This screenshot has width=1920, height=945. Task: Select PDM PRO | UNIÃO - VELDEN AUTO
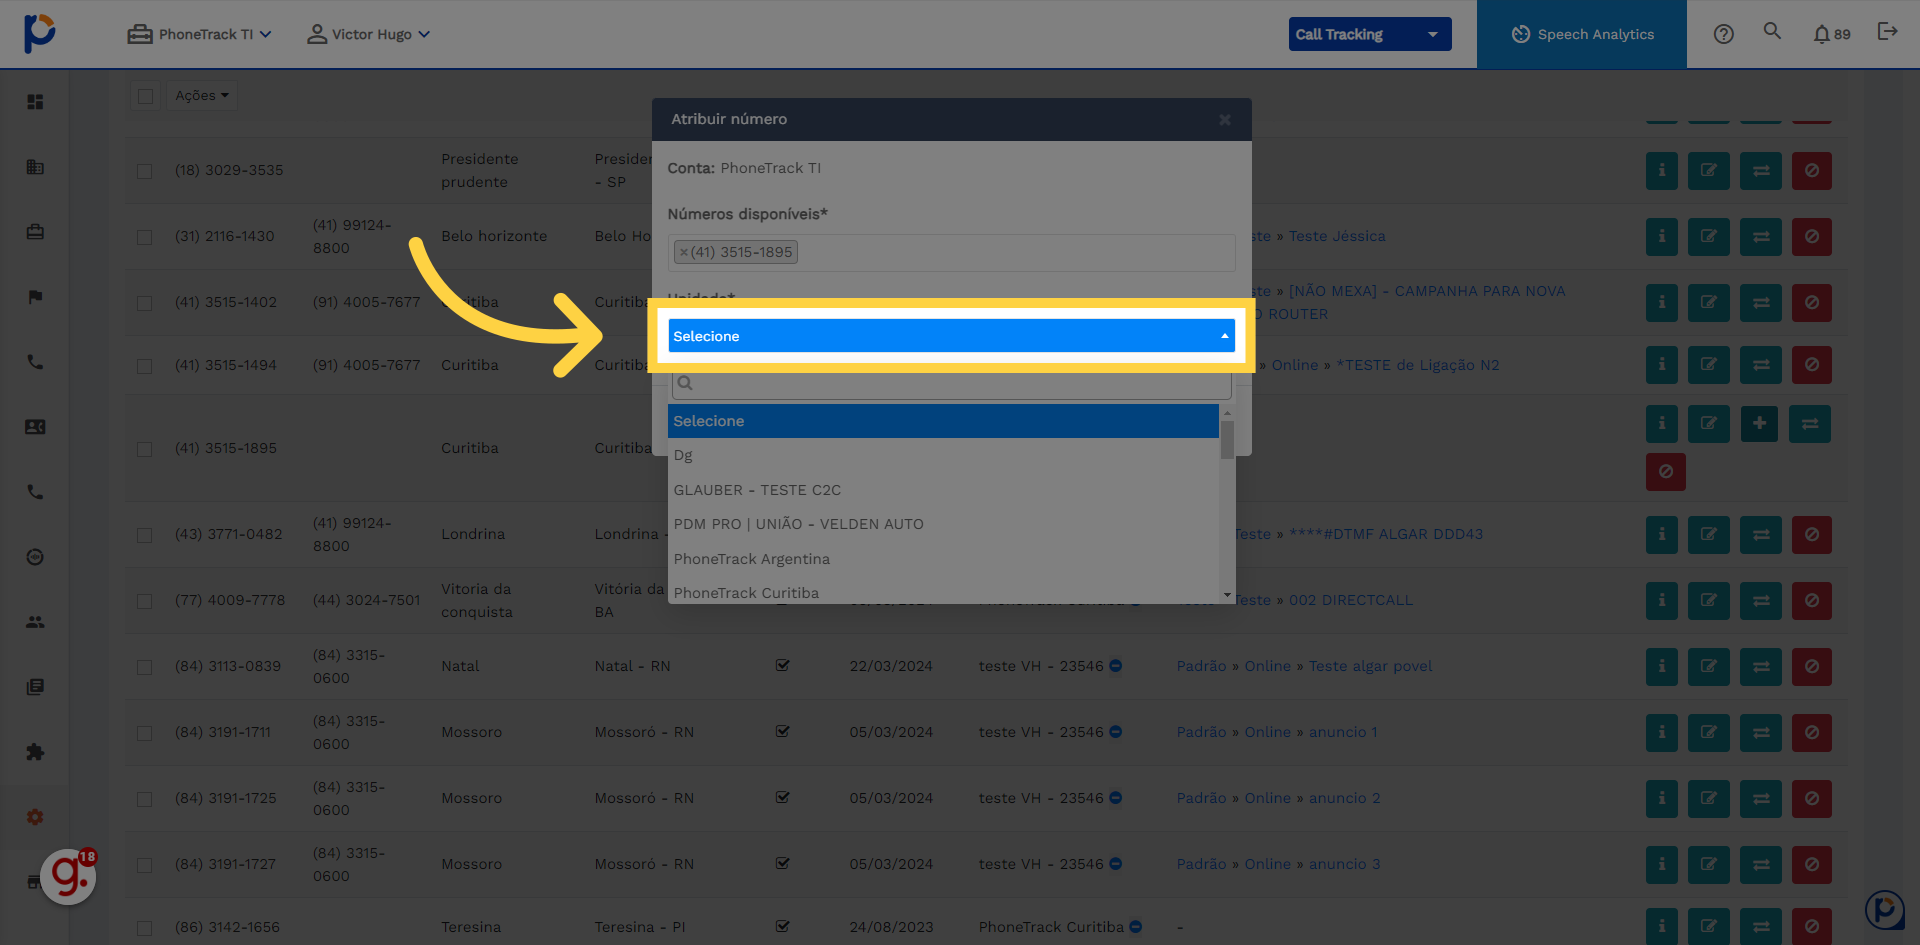click(x=943, y=524)
